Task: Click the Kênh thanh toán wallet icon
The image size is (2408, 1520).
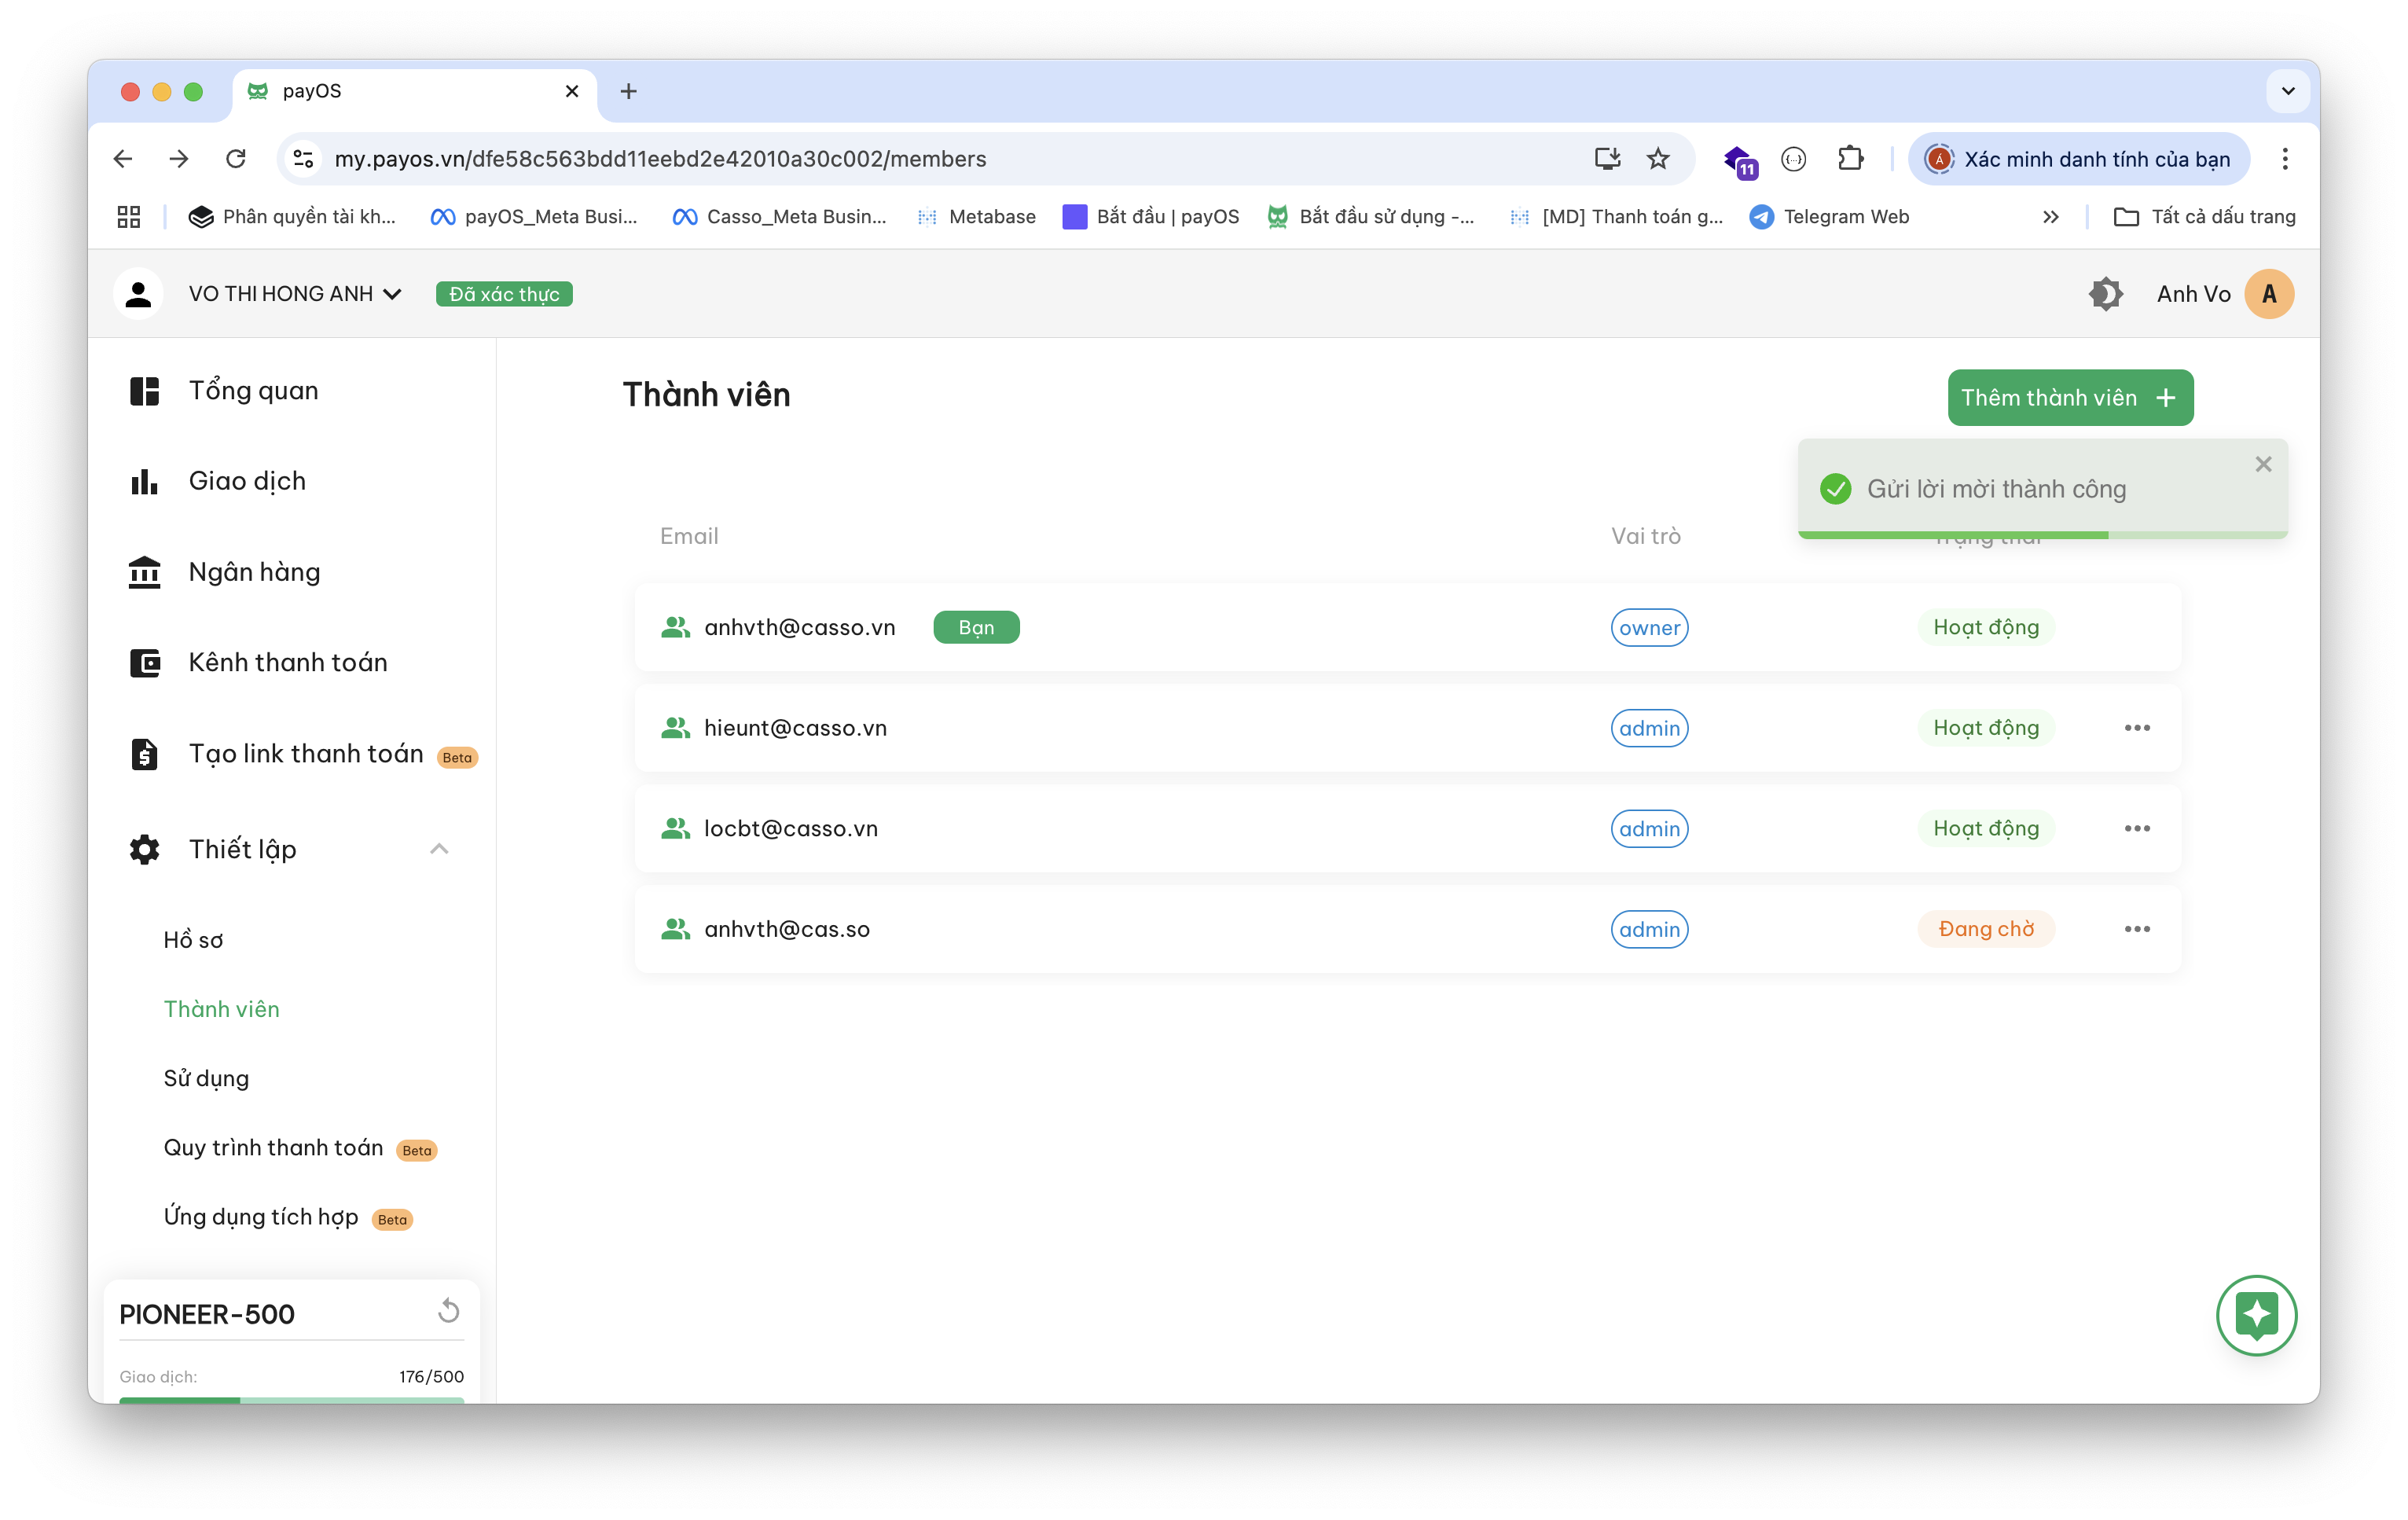Action: point(145,662)
